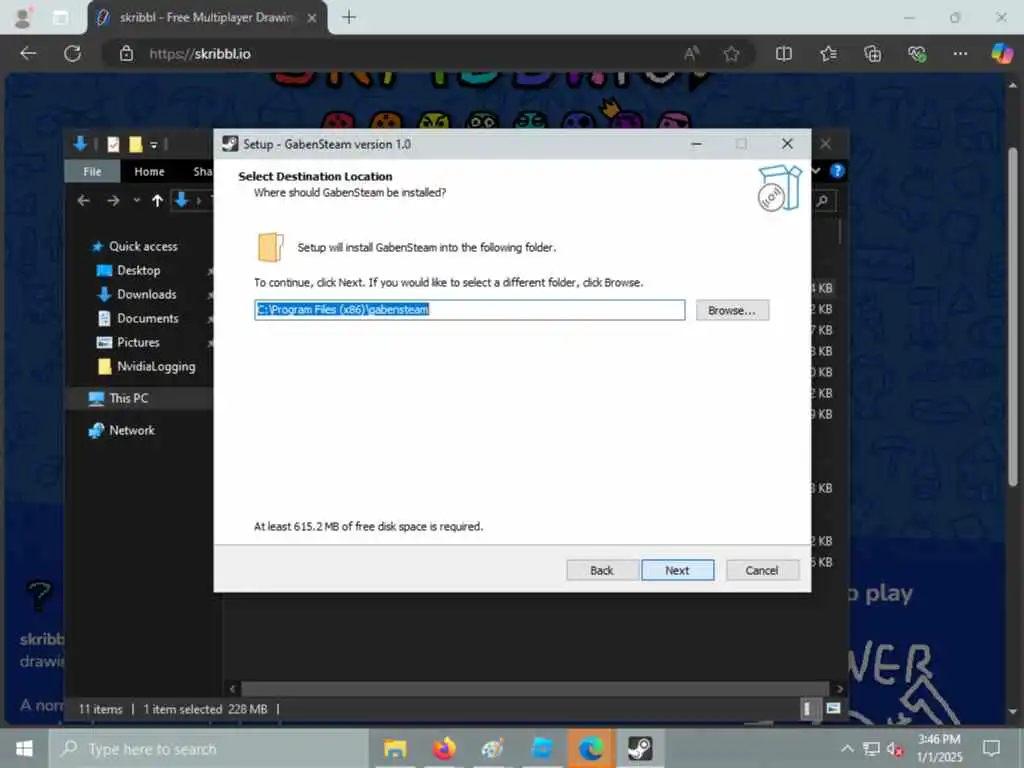Minimize the Setup window
1024x768 pixels.
[697, 144]
